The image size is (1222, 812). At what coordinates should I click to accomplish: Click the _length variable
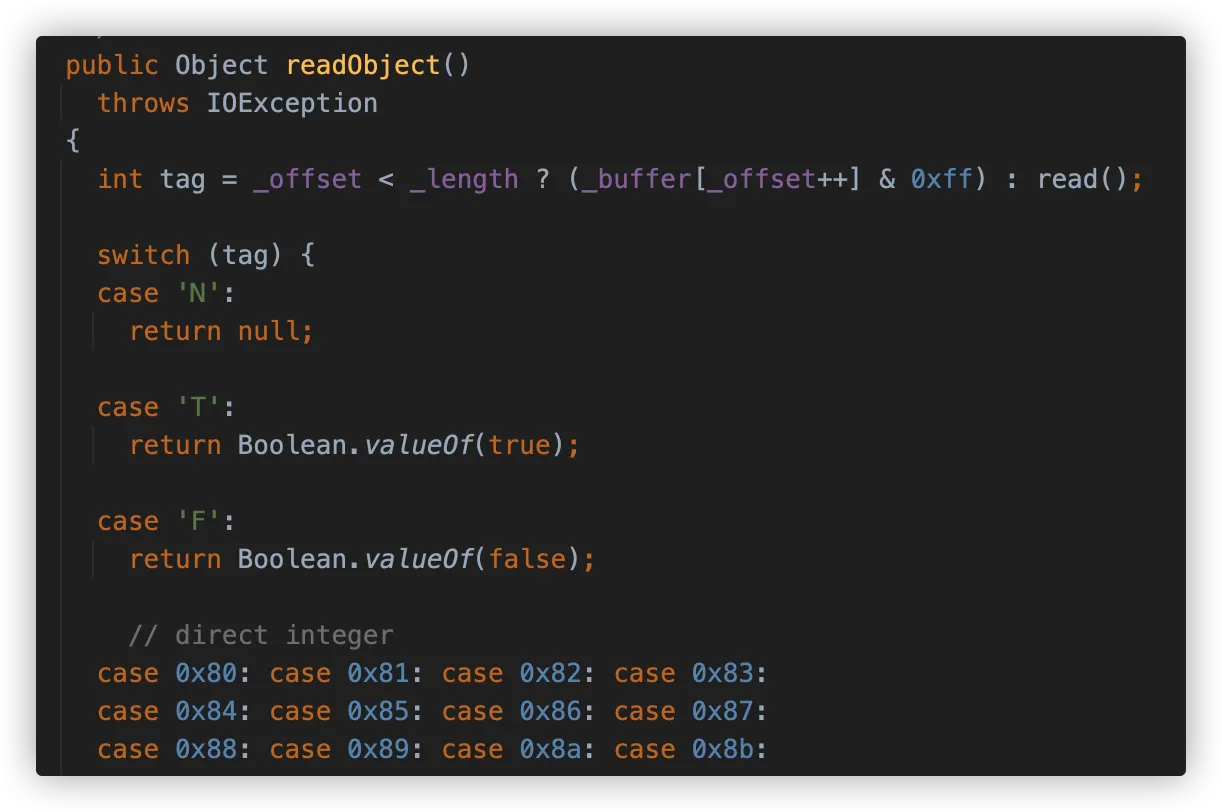click(x=464, y=180)
